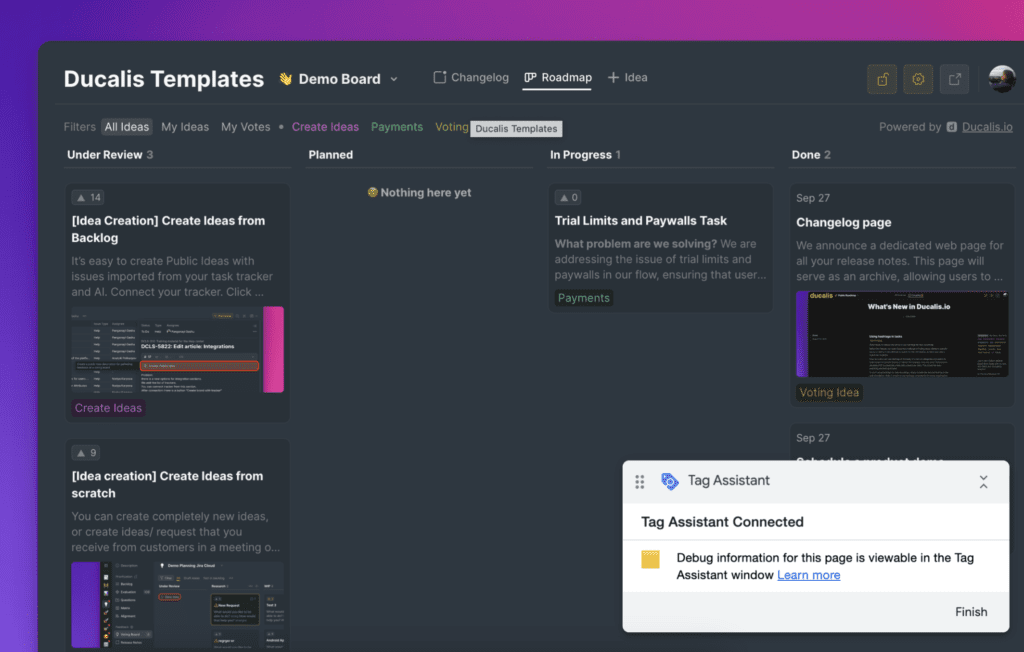The height and width of the screenshot is (652, 1024).
Task: Upvote the Create Ideas from Backlog idea
Action: 88,197
